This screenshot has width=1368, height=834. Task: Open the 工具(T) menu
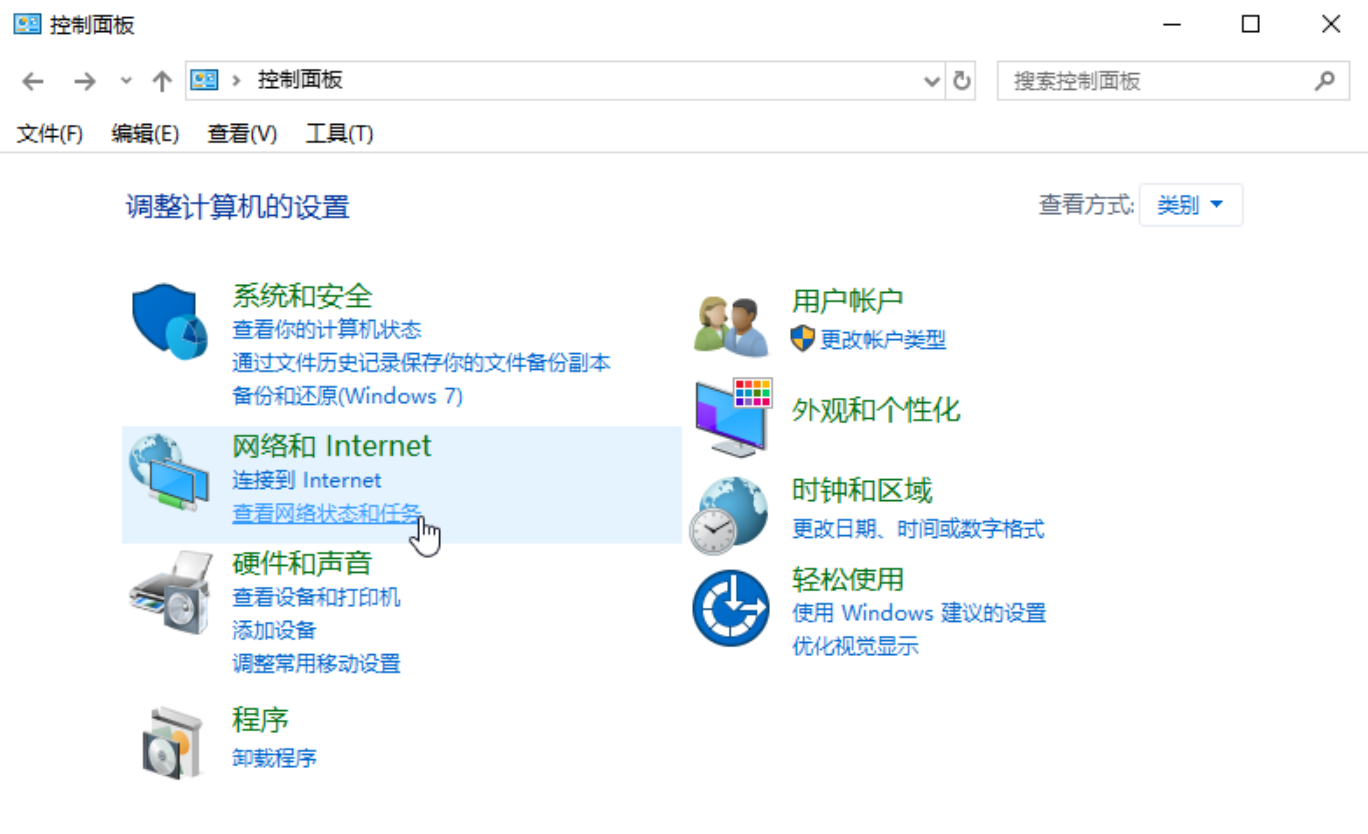pos(339,133)
